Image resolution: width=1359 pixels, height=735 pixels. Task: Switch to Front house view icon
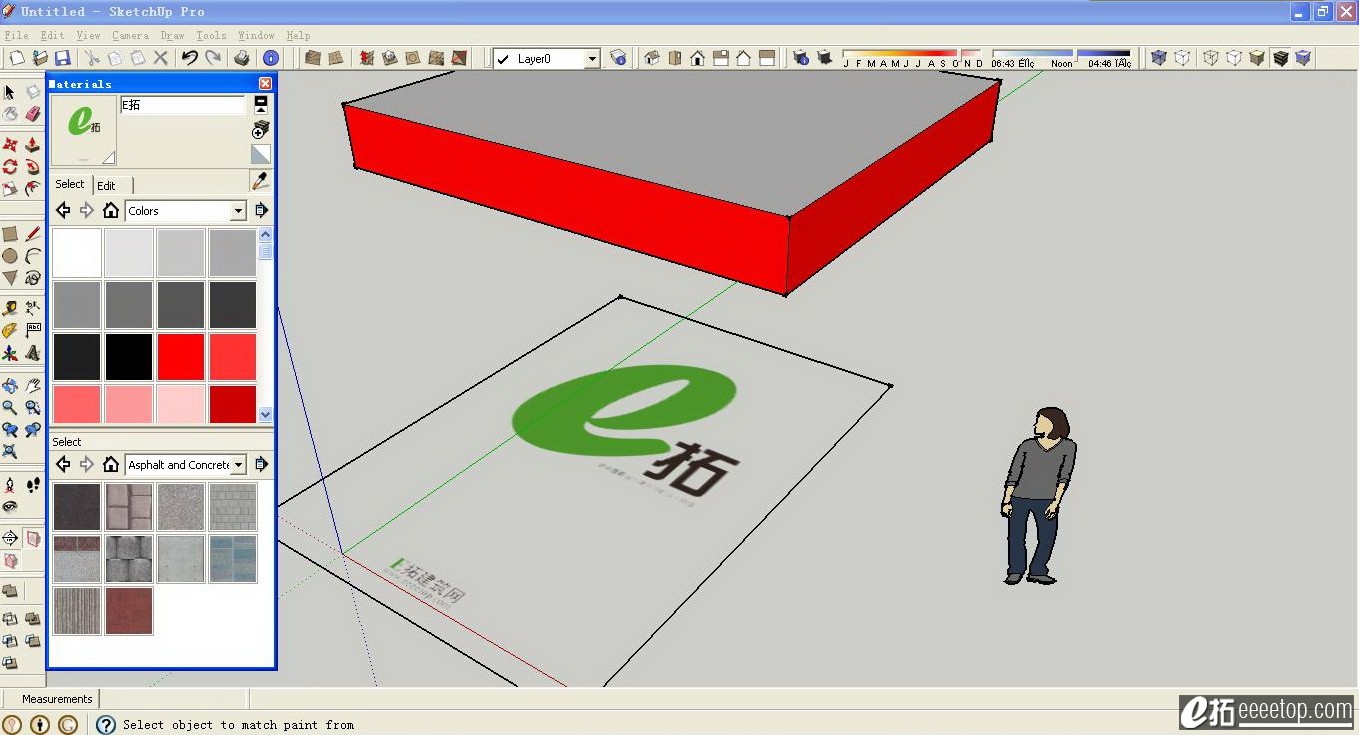coord(698,58)
